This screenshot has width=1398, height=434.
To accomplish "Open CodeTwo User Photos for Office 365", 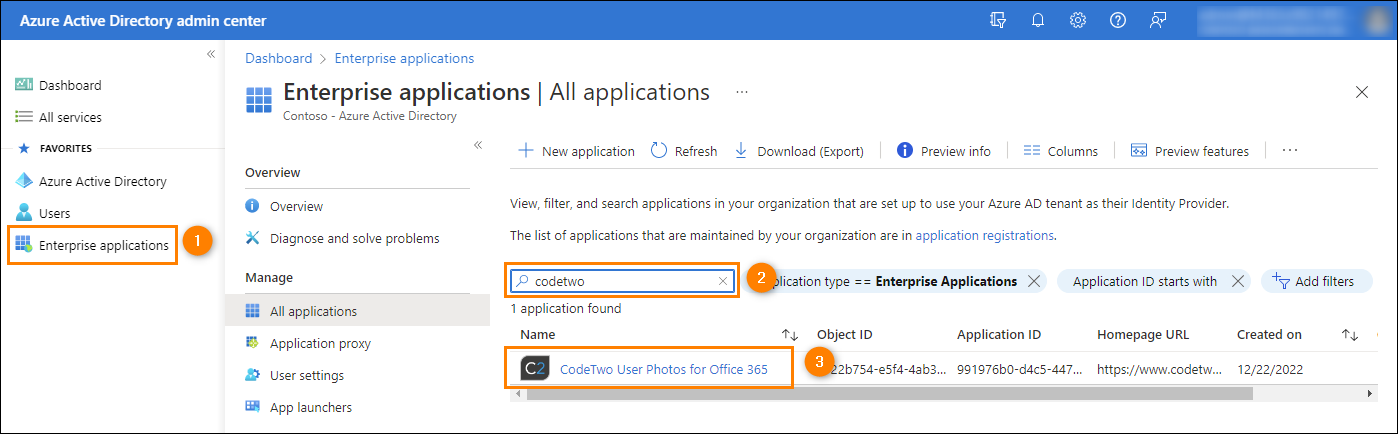I will click(663, 369).
